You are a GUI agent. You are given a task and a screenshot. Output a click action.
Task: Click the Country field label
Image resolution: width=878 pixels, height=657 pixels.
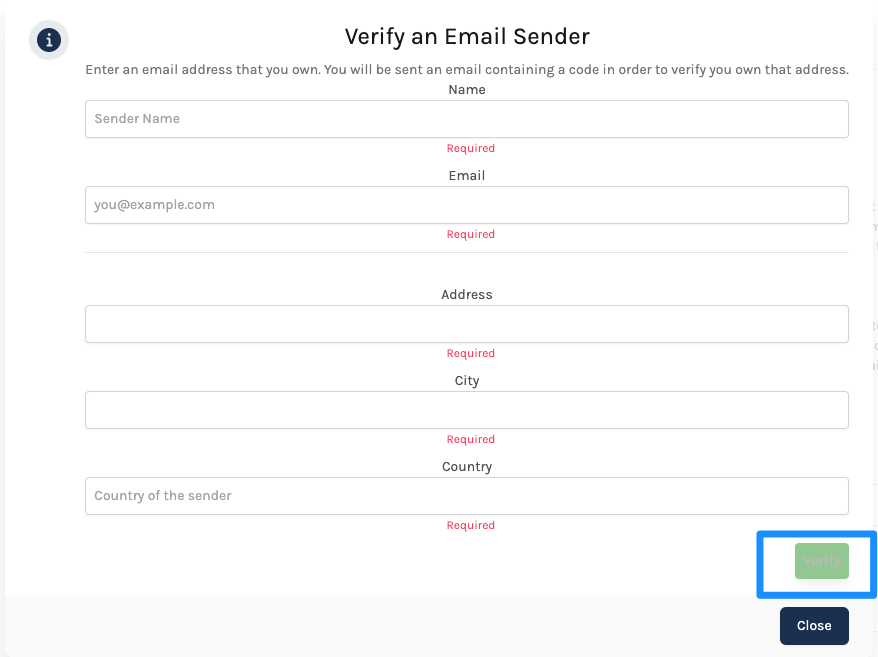(466, 467)
